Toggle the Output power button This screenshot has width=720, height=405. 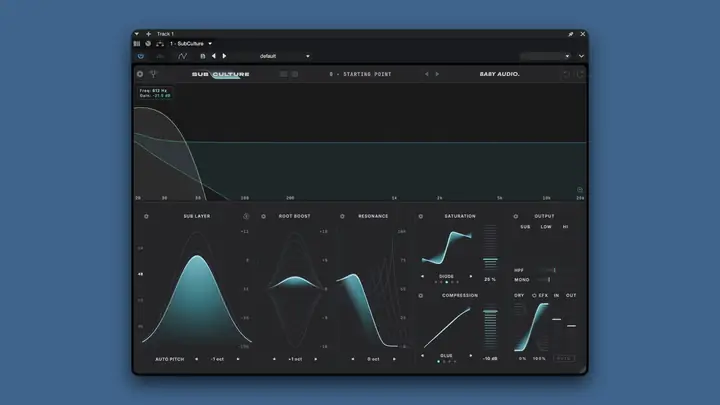coord(516,216)
